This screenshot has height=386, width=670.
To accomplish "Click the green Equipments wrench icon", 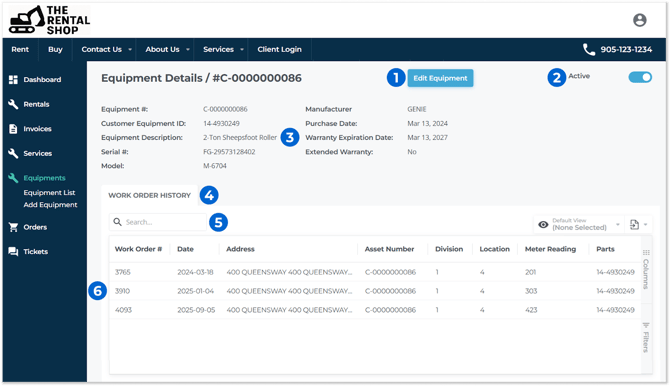I will 13,178.
